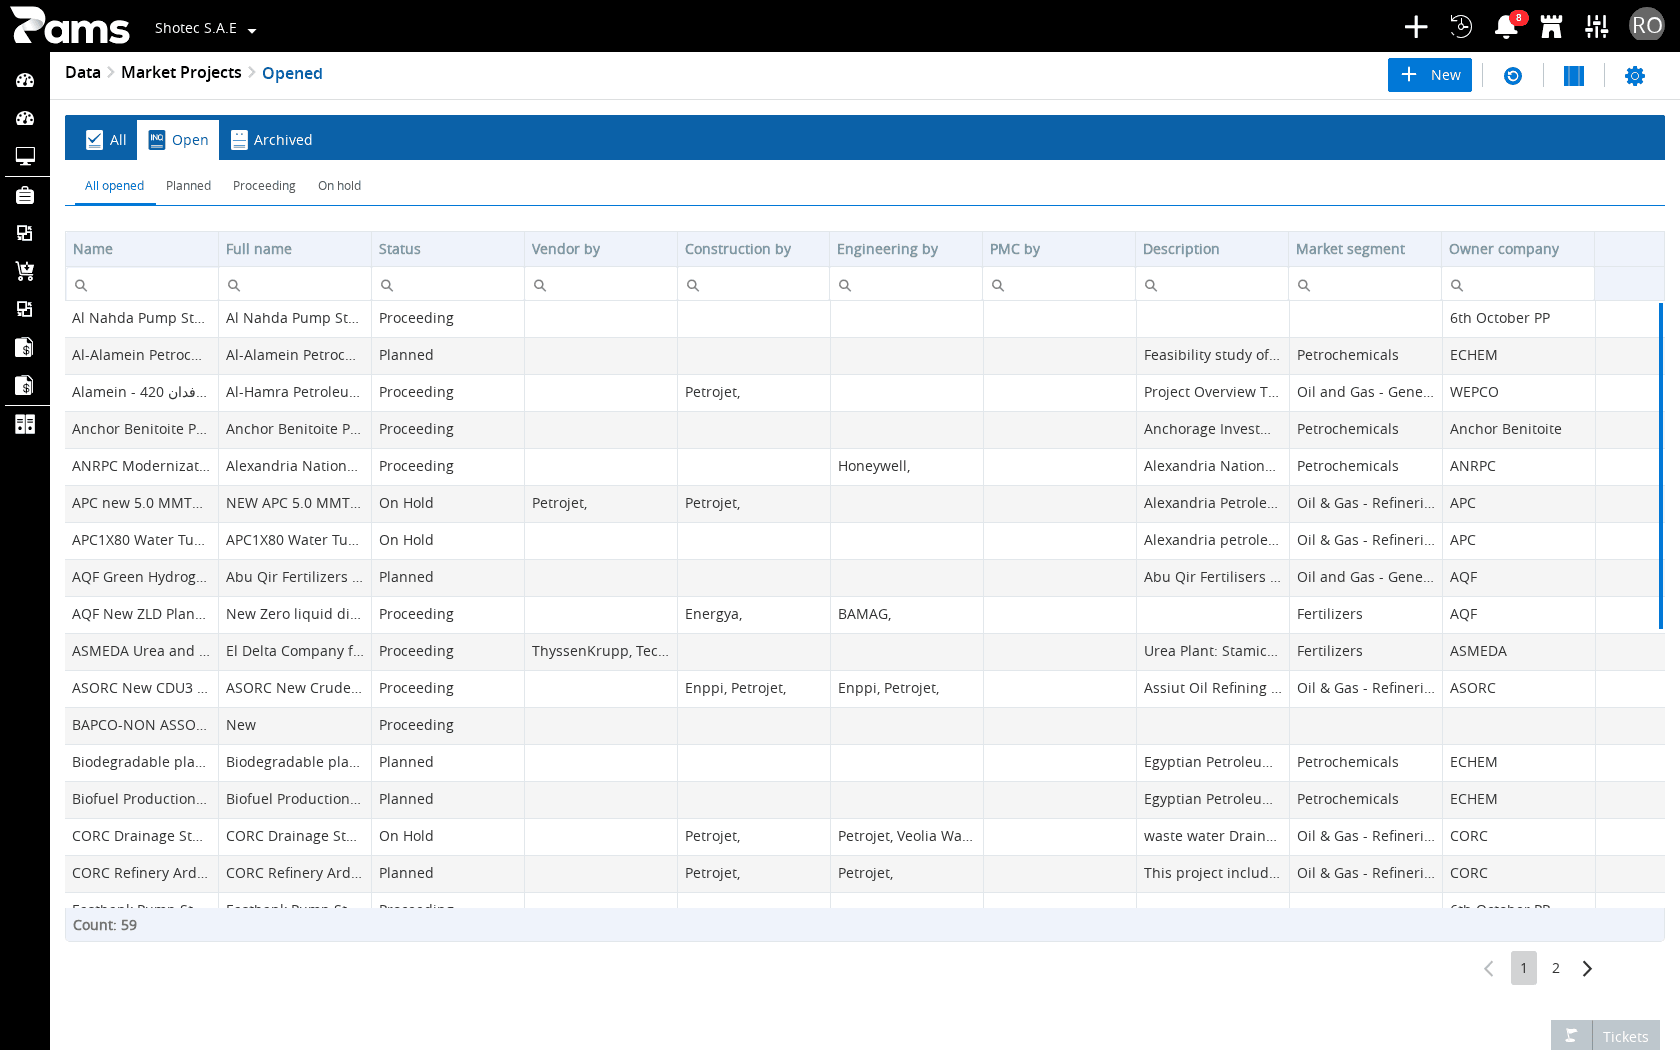
Task: Select the ANRPC Modernizat... row name
Action: click(142, 466)
